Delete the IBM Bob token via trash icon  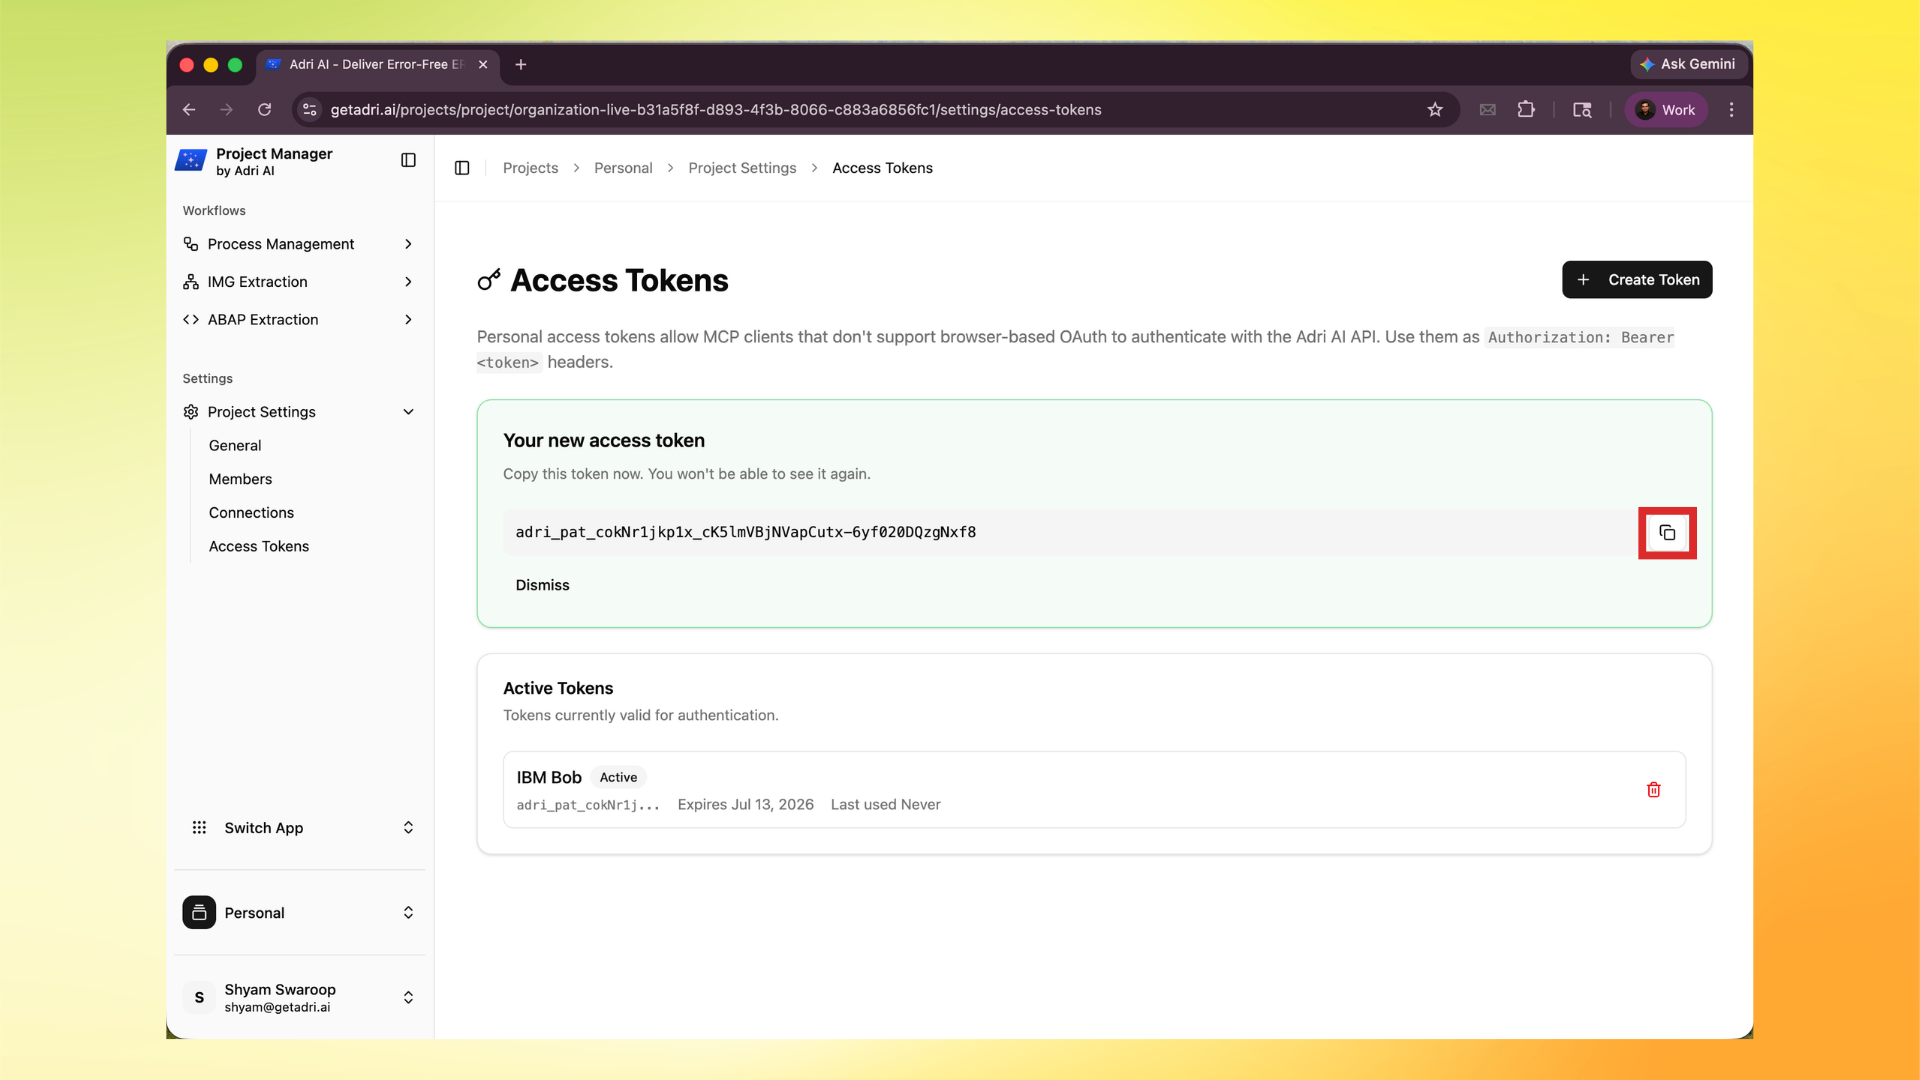click(1654, 789)
